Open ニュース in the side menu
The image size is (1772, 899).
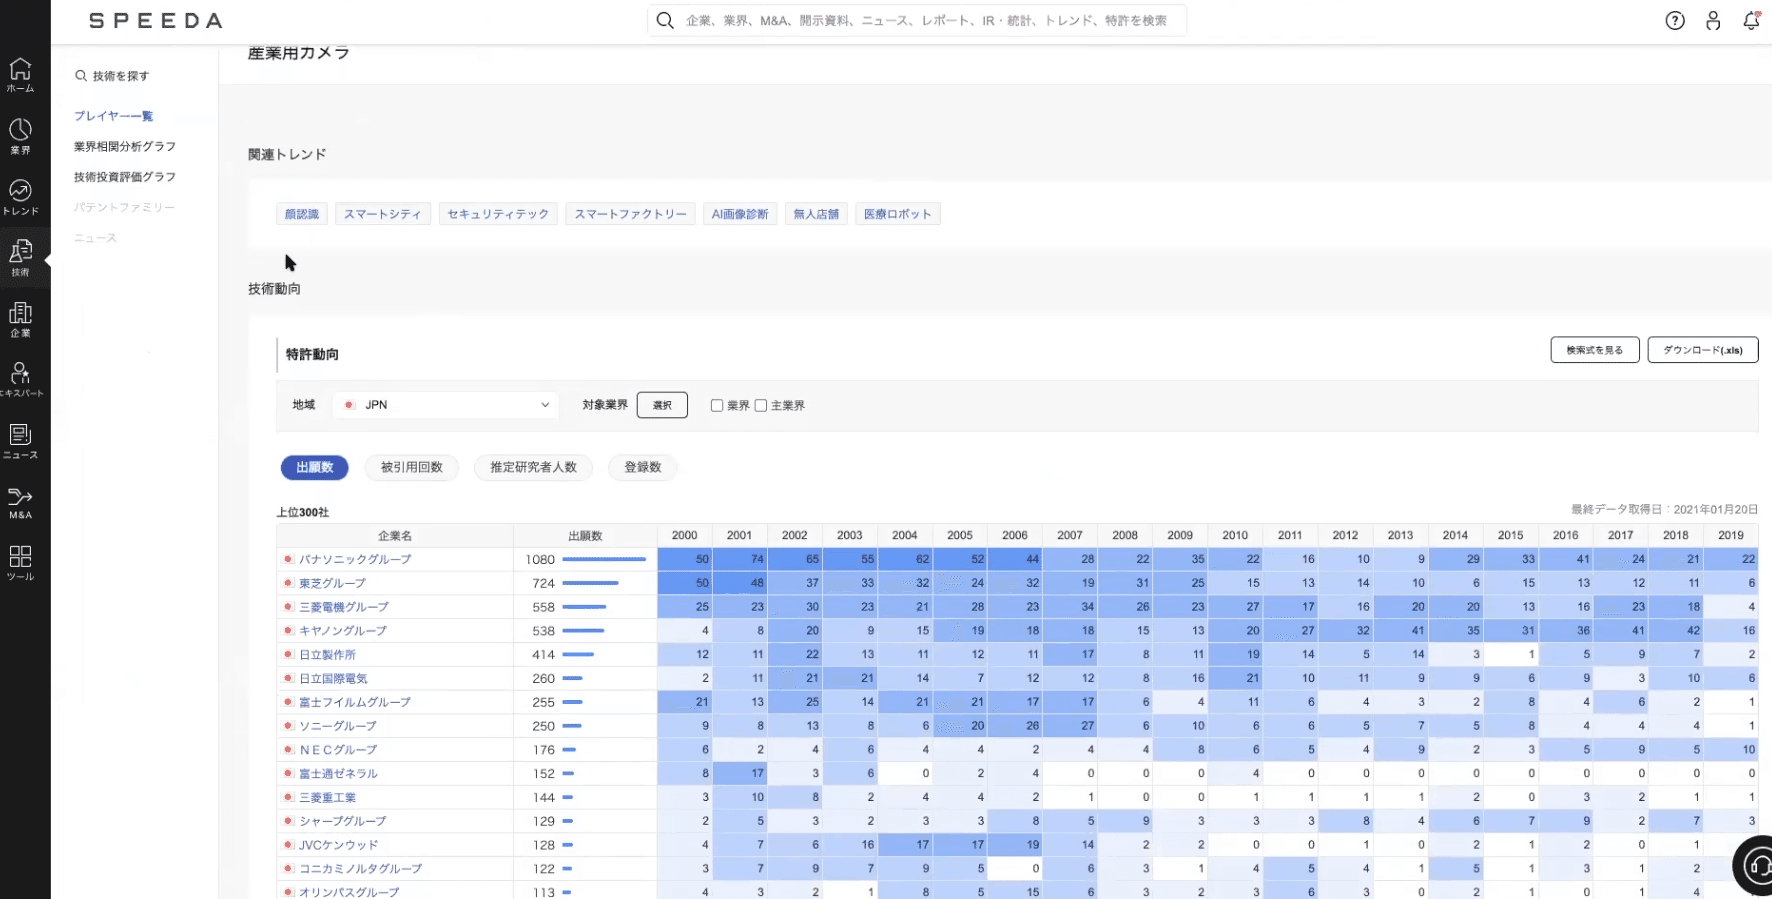tap(95, 238)
